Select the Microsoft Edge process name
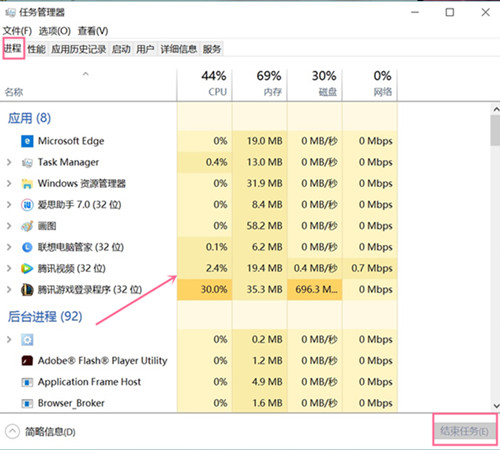This screenshot has width=500, height=450. coord(71,141)
